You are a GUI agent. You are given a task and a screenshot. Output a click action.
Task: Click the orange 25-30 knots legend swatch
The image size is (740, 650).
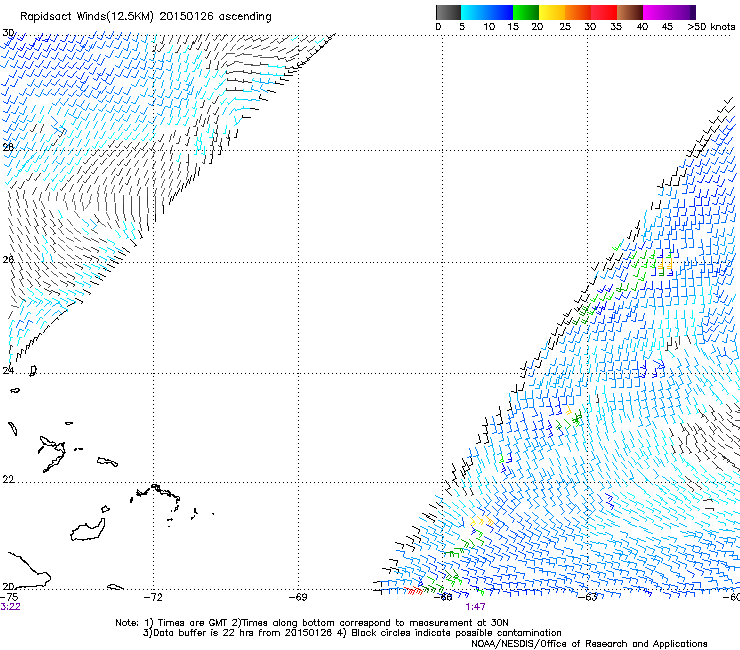578,12
